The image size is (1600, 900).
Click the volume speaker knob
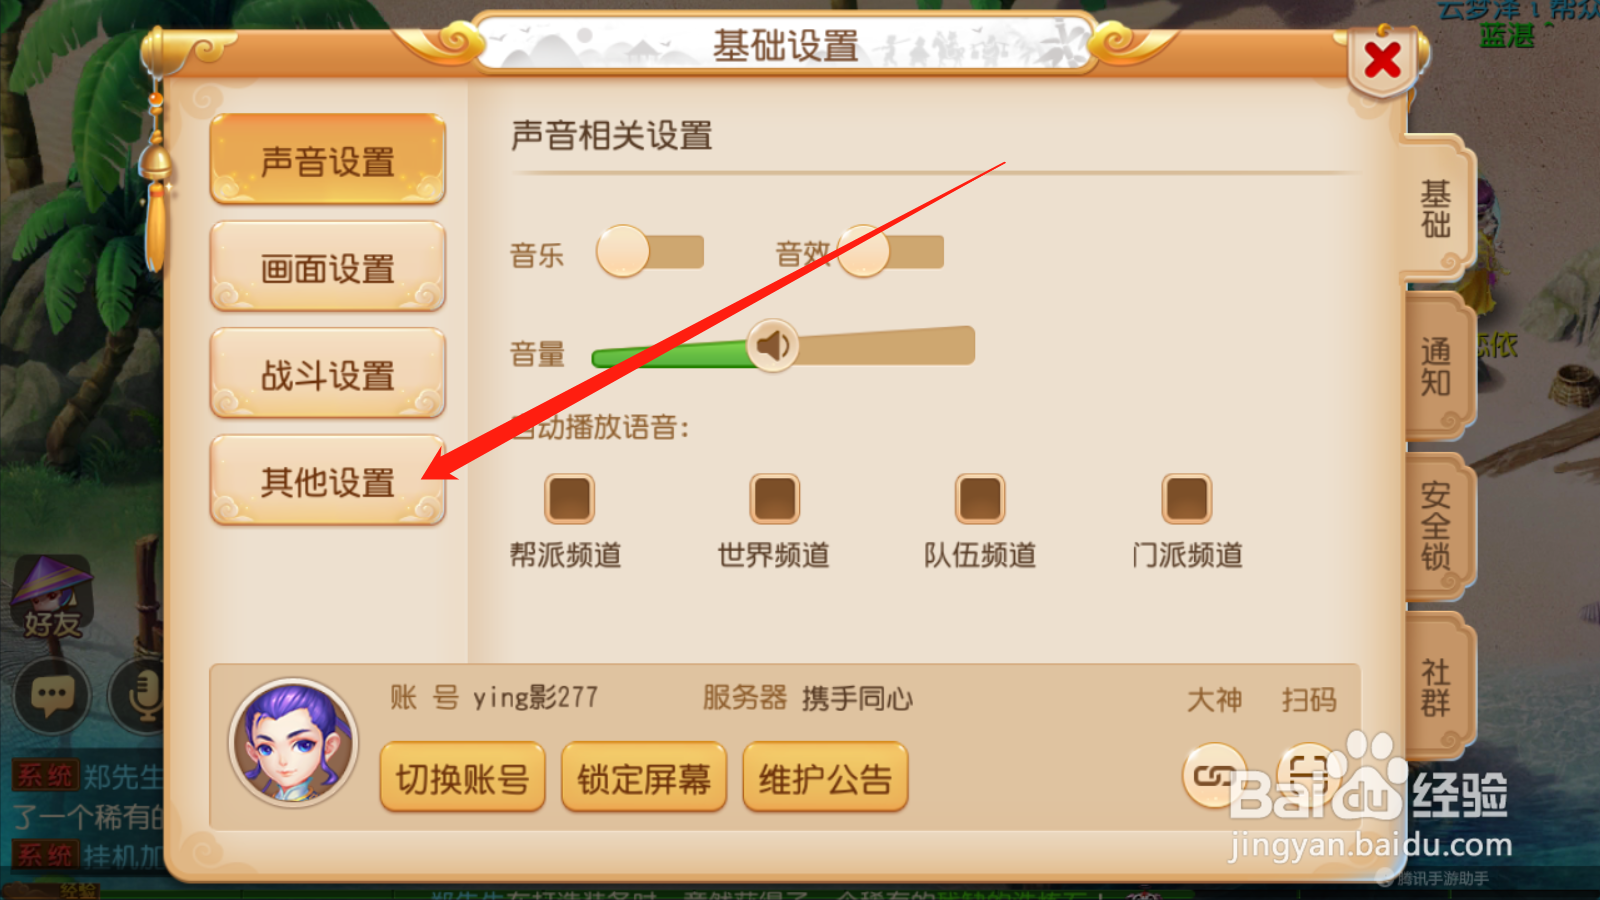[773, 346]
